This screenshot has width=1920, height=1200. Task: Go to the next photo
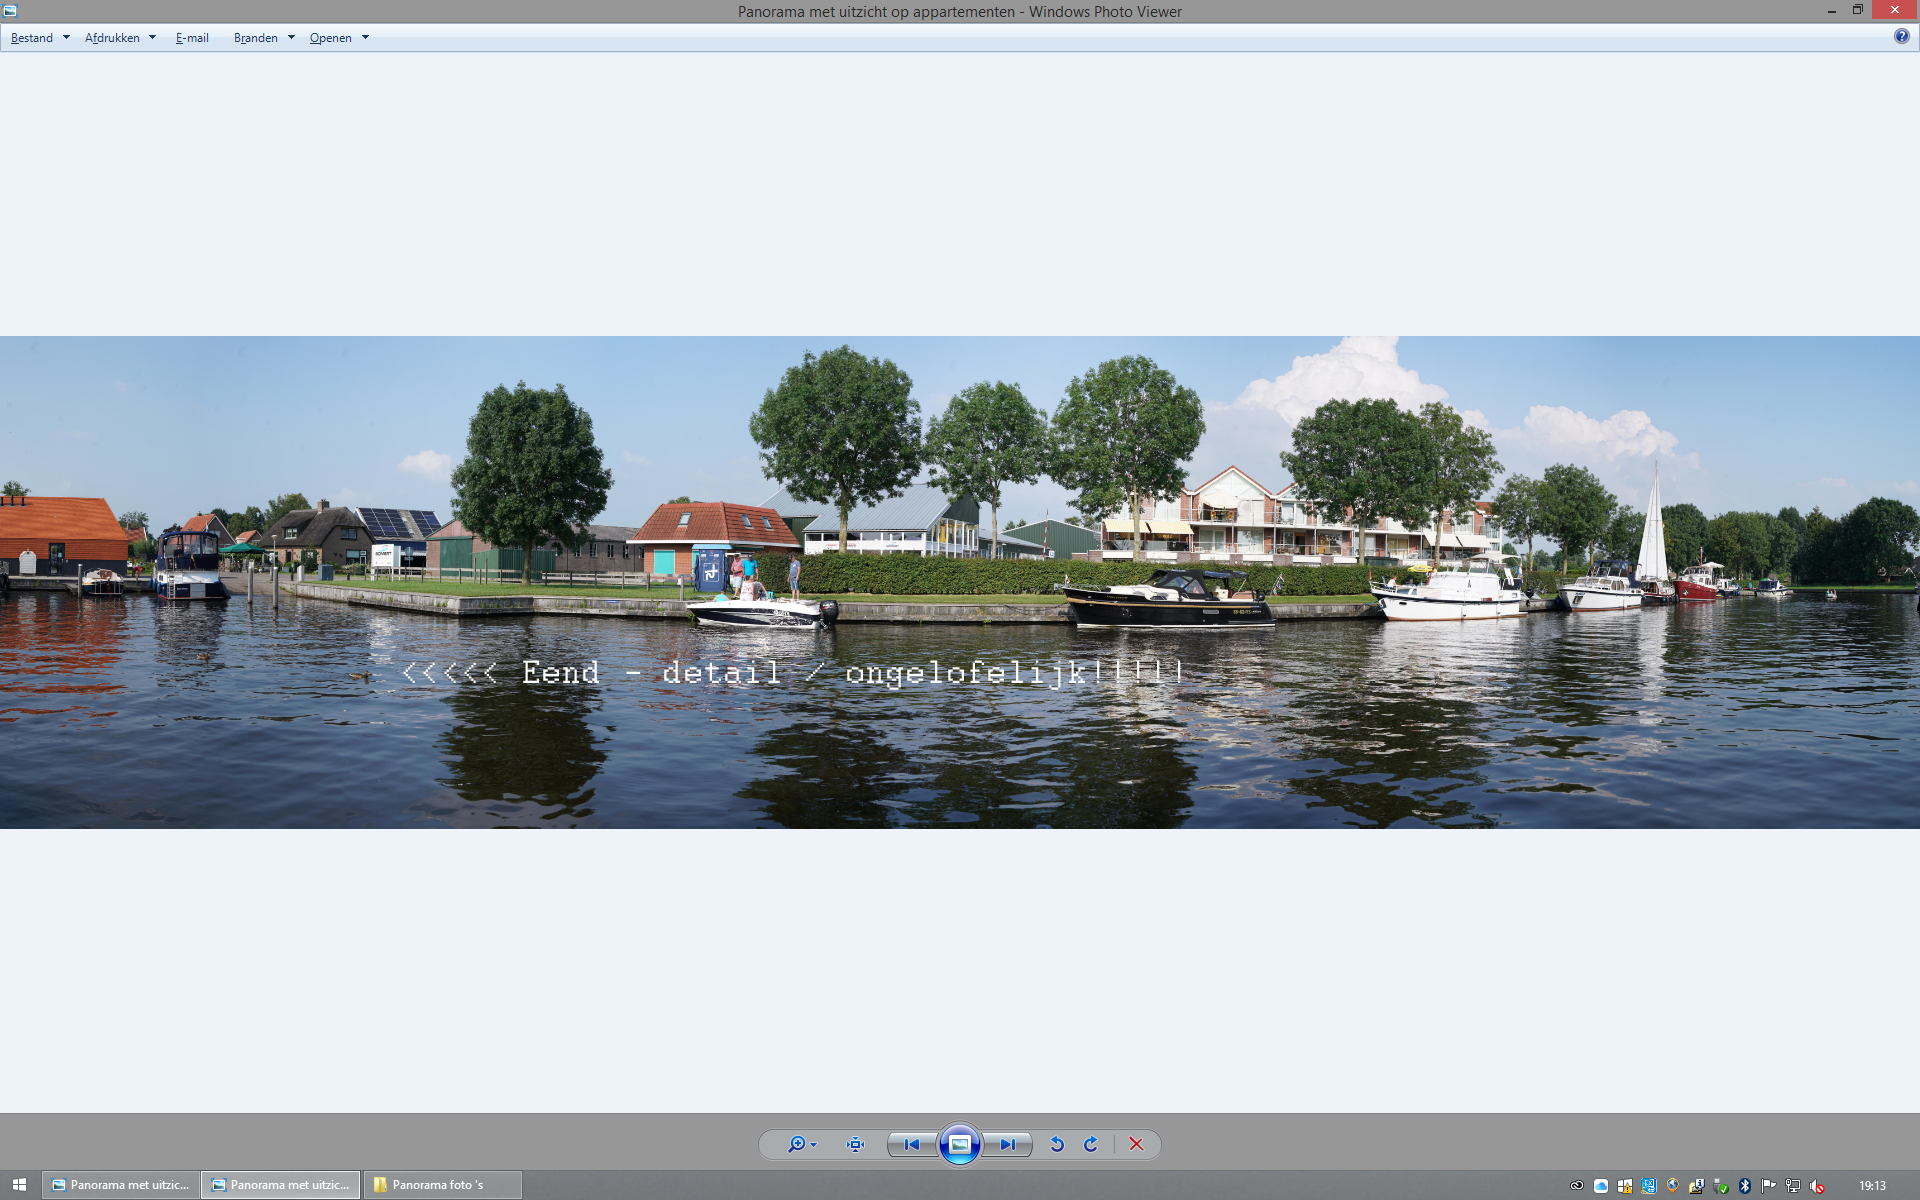[x=1007, y=1144]
